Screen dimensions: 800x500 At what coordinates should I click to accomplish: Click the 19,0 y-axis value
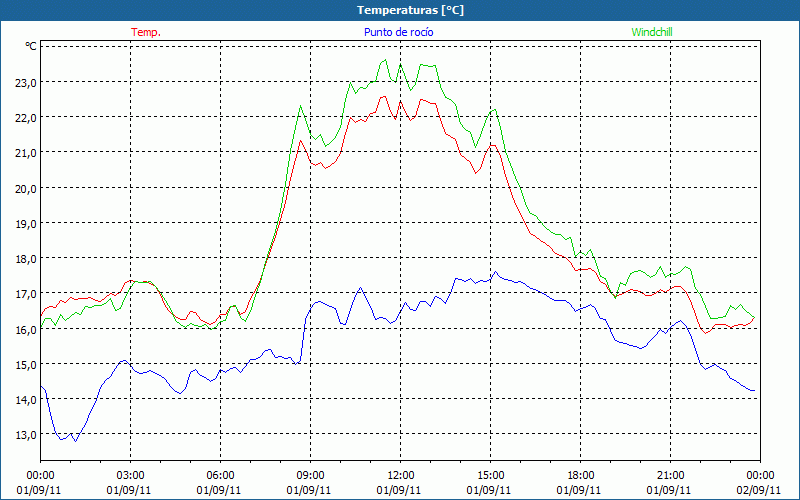point(26,224)
